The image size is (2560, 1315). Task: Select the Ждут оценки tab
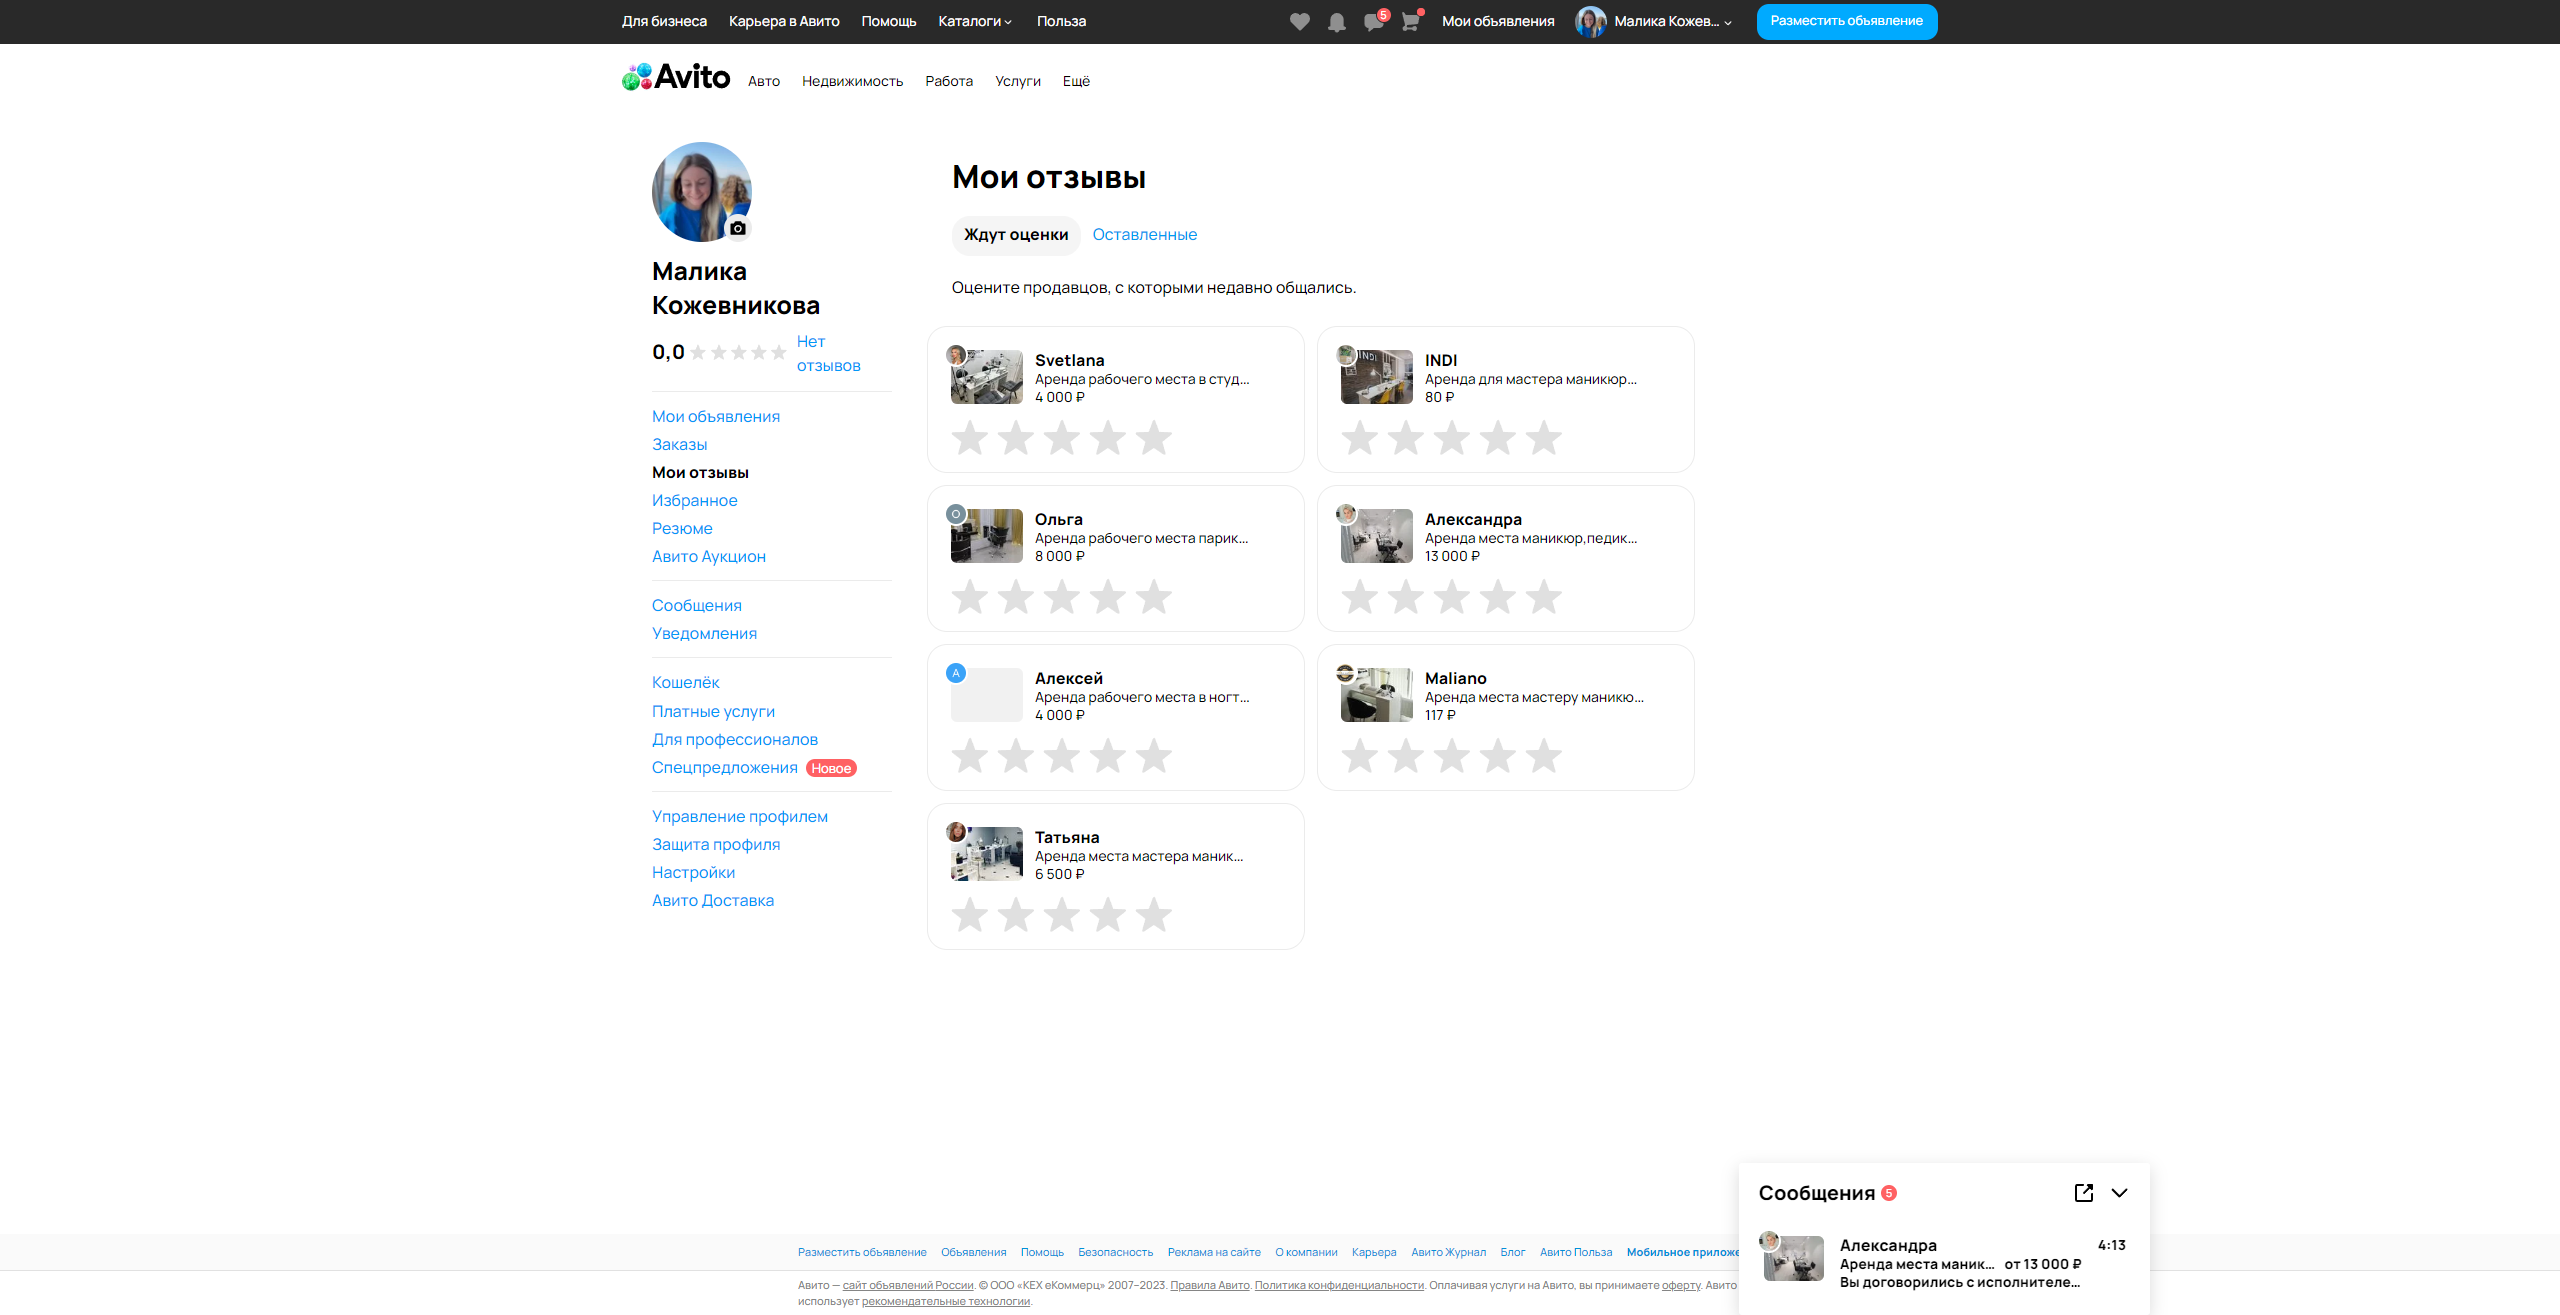pos(1015,234)
